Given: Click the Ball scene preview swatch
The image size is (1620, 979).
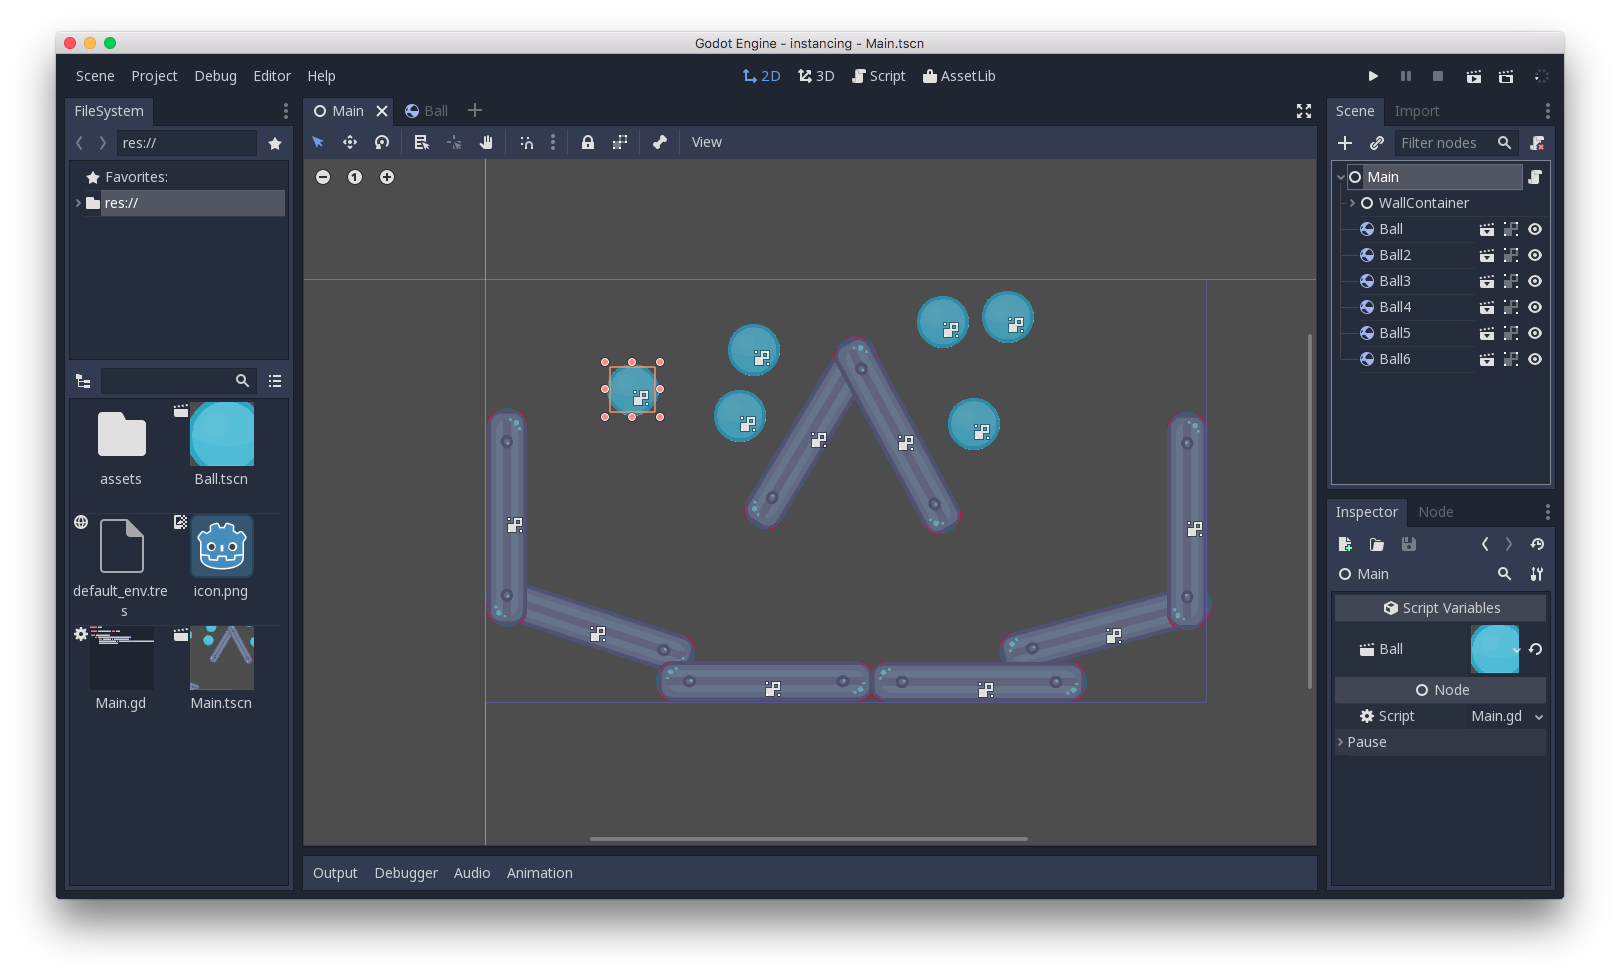Looking at the screenshot, I should [1494, 649].
